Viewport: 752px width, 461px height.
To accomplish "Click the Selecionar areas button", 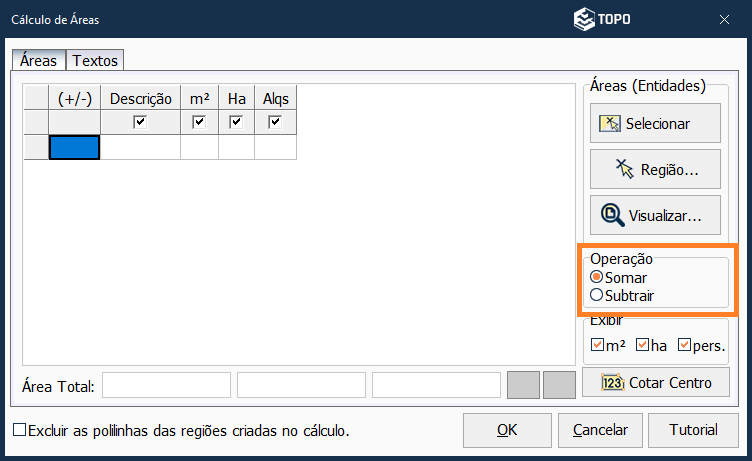I will pos(645,124).
